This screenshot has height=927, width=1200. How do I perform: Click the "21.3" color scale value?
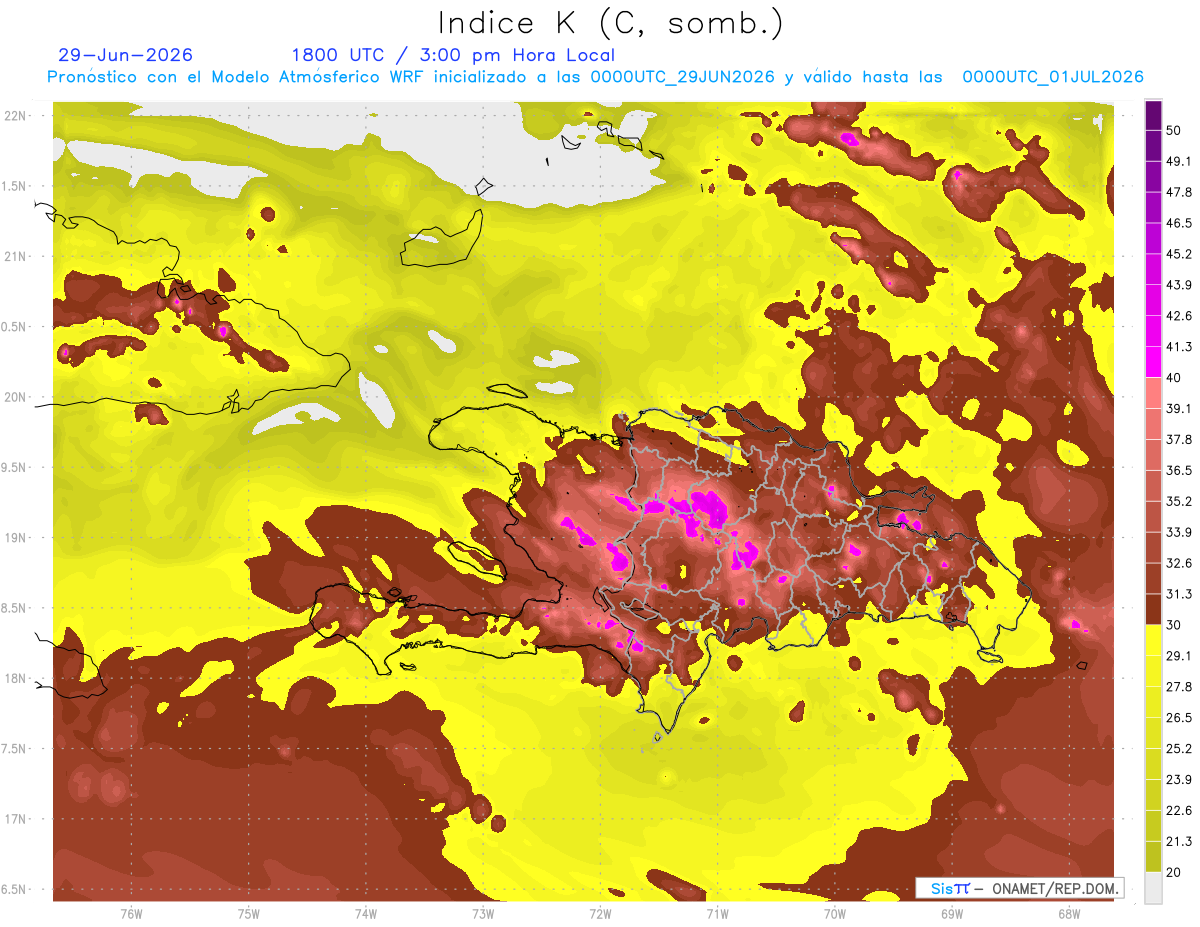(1178, 841)
